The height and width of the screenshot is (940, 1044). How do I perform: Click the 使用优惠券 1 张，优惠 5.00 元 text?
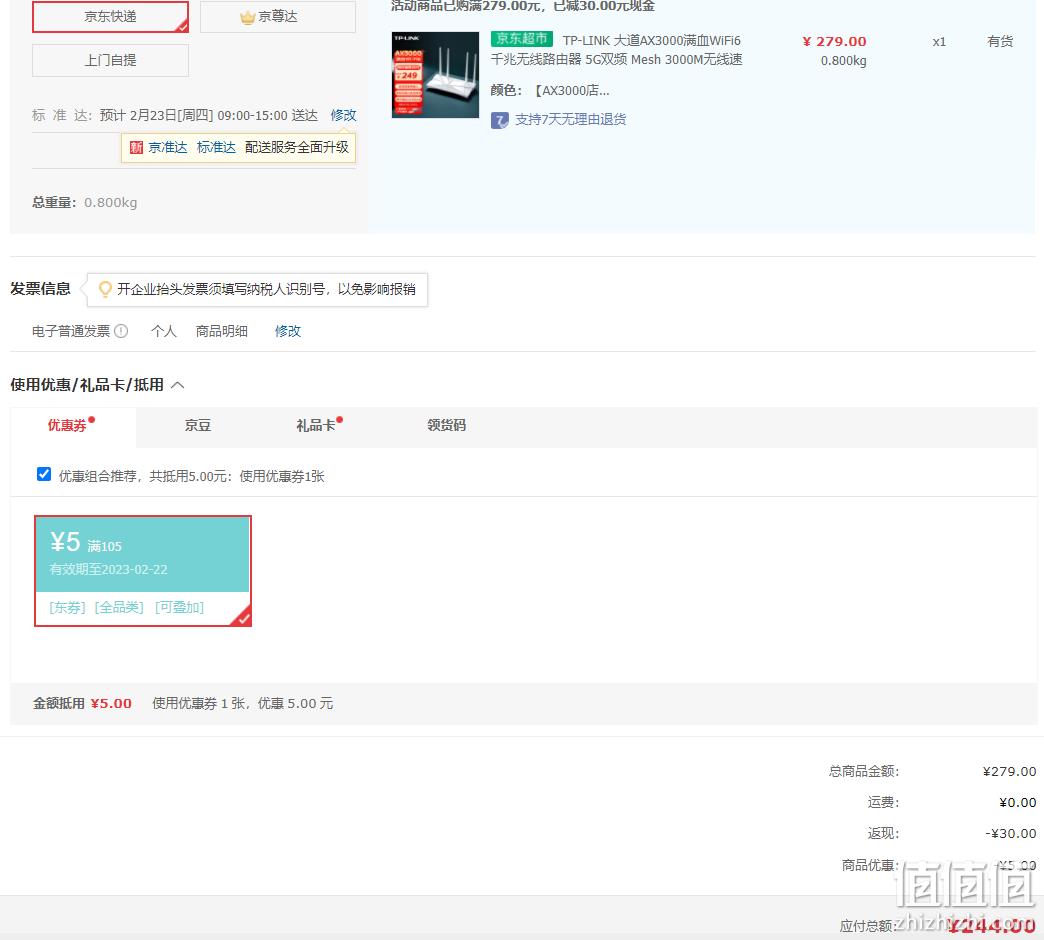tap(243, 704)
